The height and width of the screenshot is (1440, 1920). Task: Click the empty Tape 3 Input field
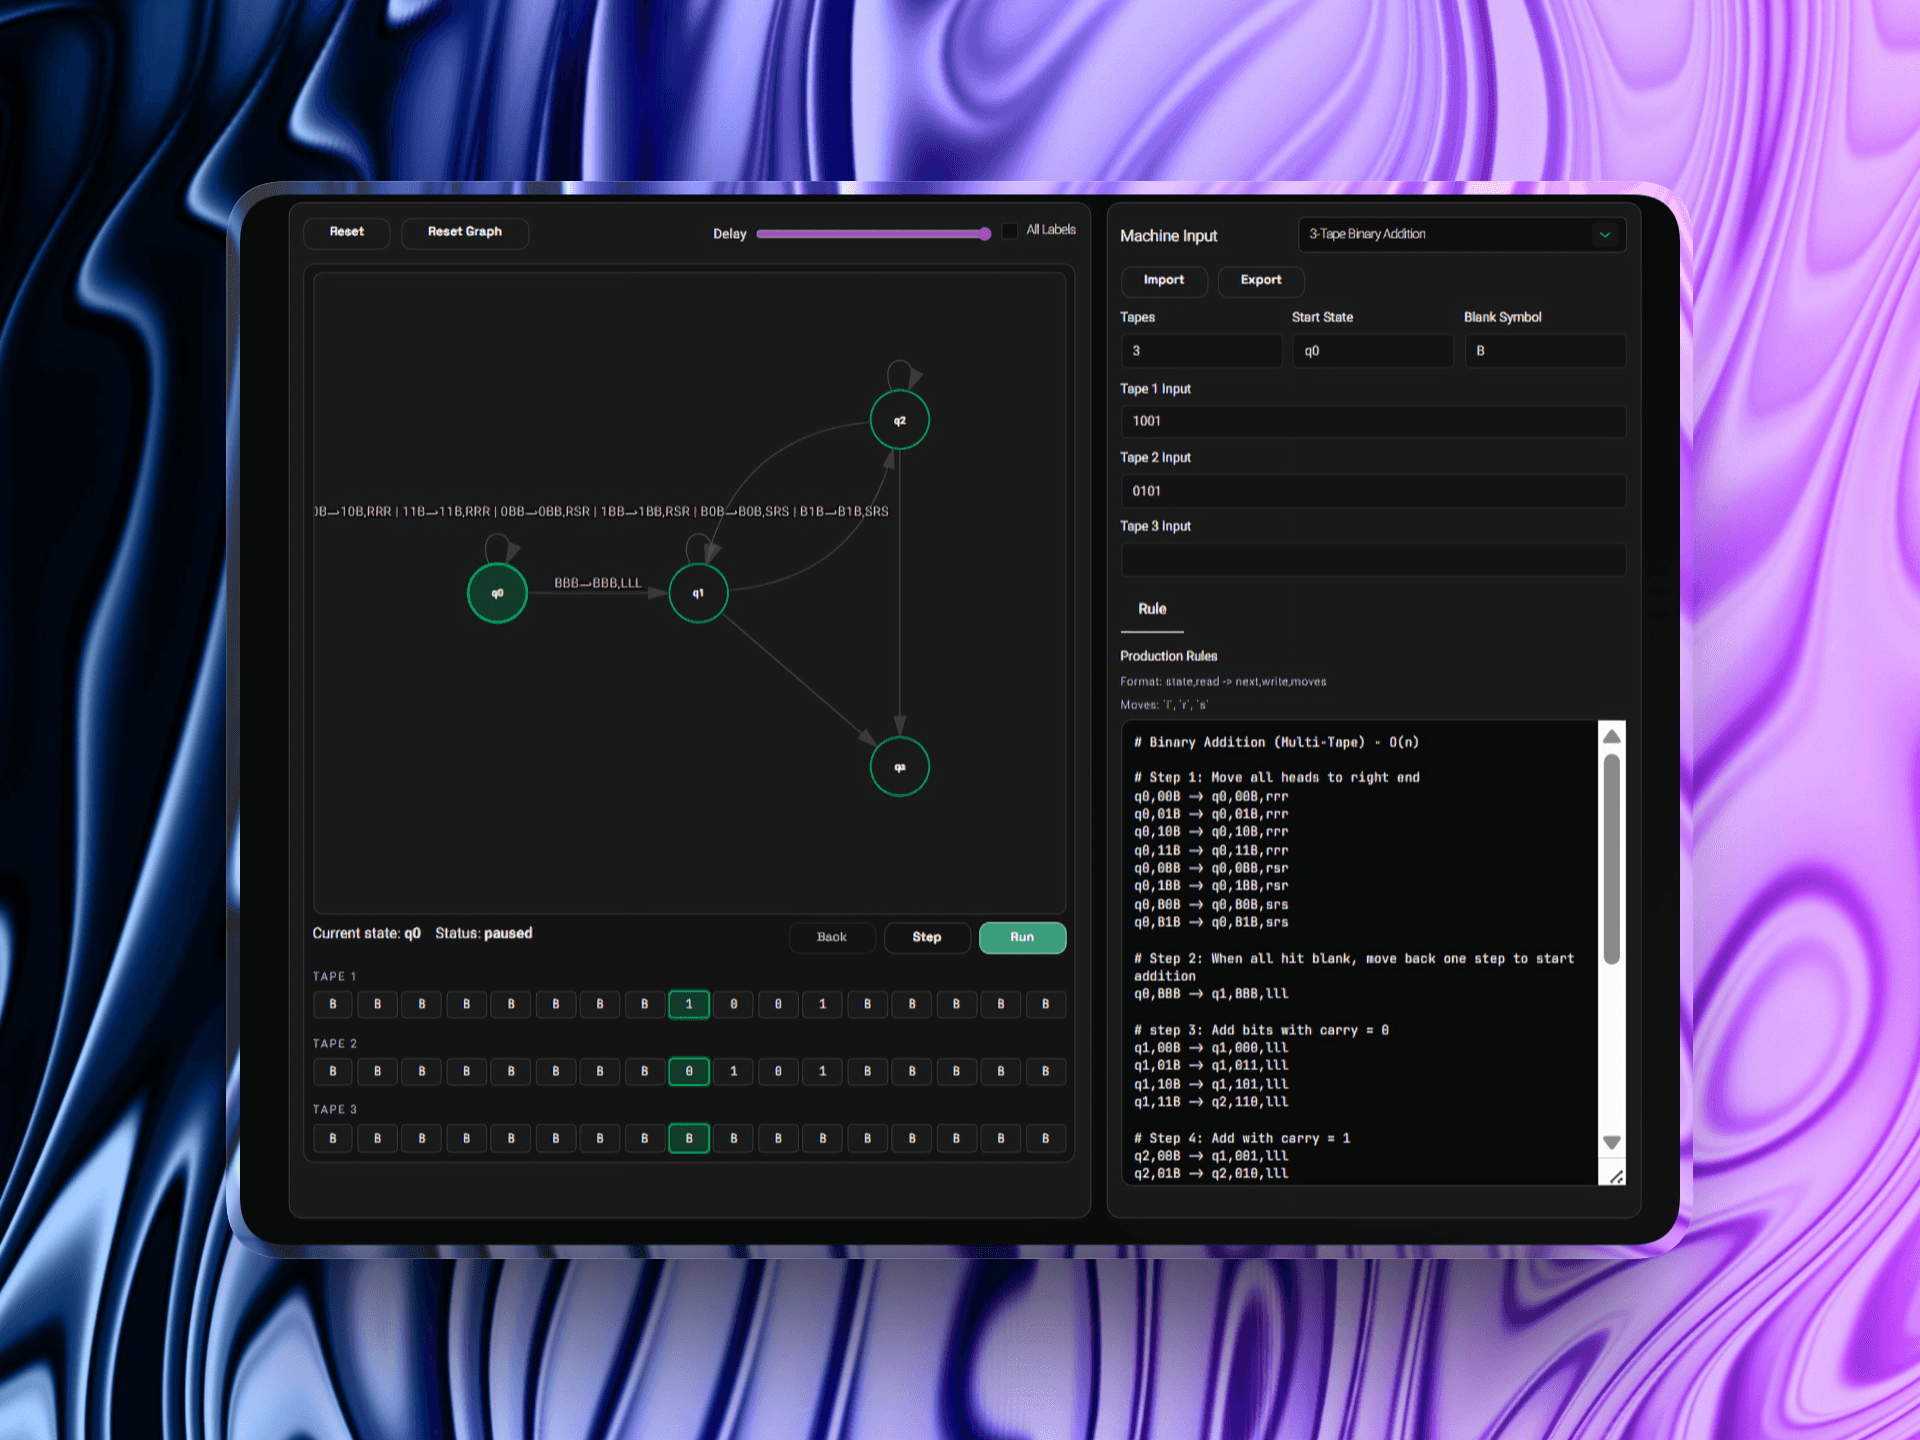tap(1373, 559)
